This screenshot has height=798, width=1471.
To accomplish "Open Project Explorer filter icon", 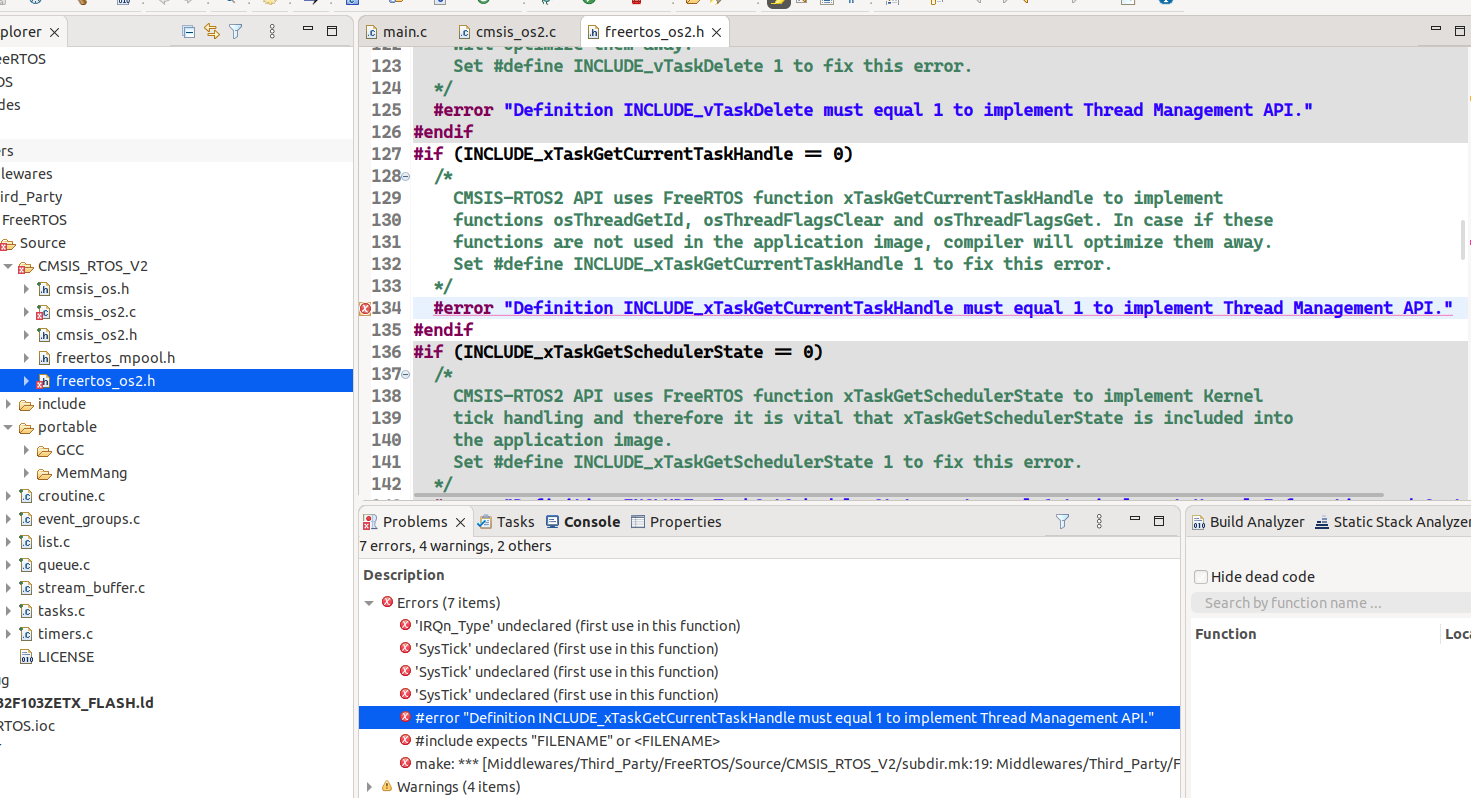I will 236,32.
